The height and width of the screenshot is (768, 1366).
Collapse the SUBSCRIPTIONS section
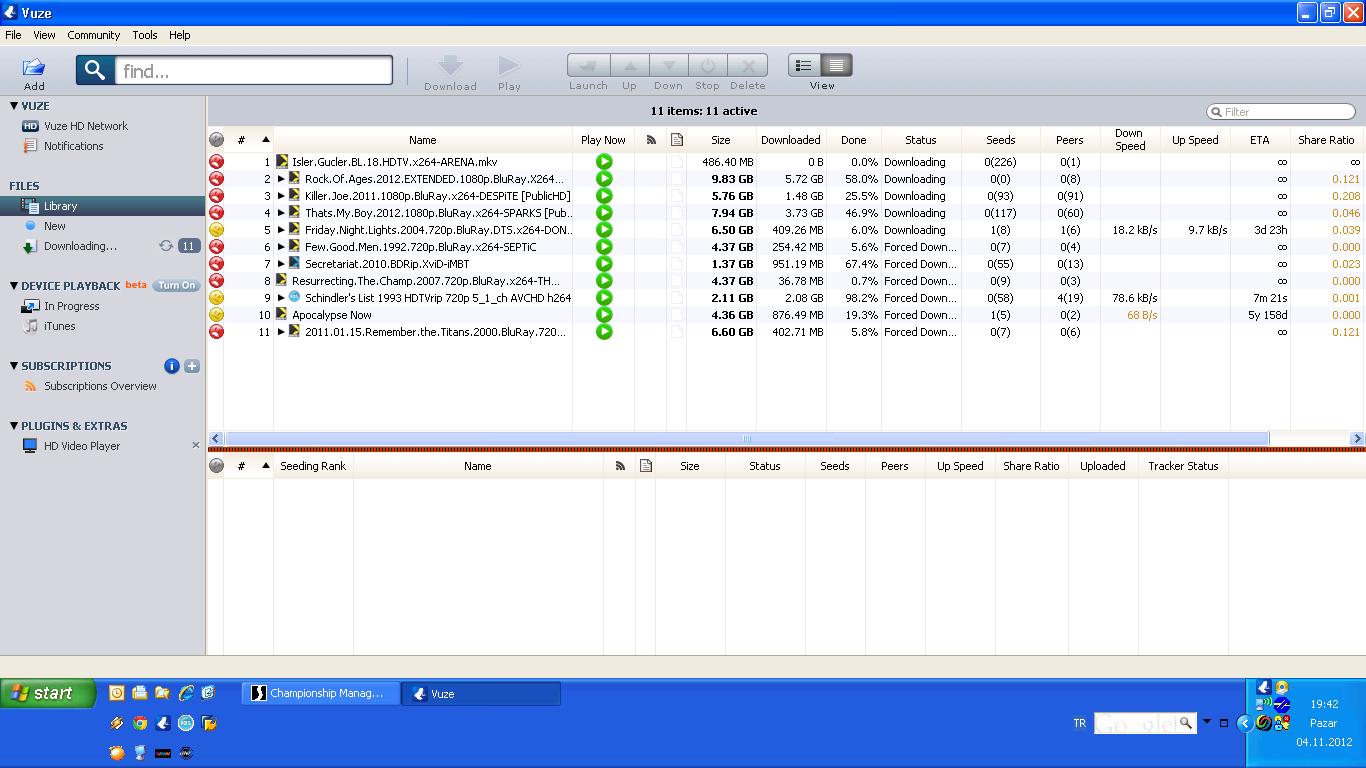point(14,365)
